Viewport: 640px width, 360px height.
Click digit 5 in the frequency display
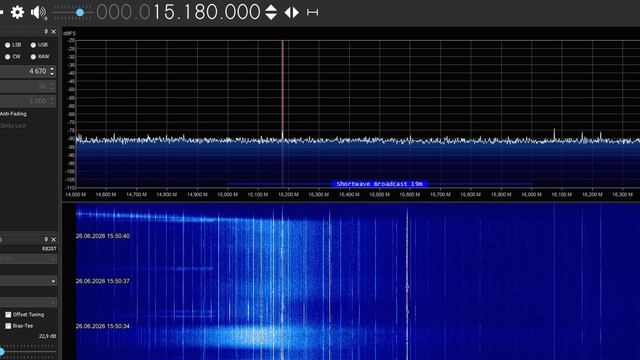coord(170,12)
